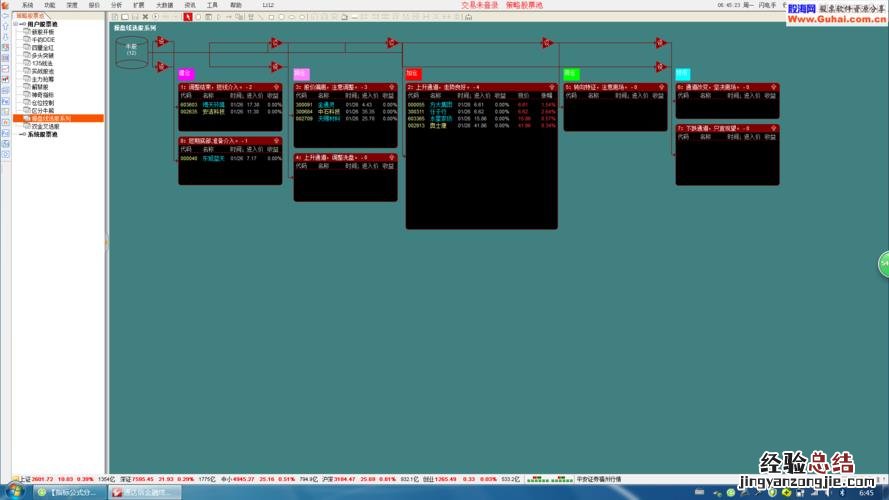Image resolution: width=889 pixels, height=500 pixels.
Task: Click the pin icon on panel 1 header
Action: pyautogui.click(x=275, y=87)
